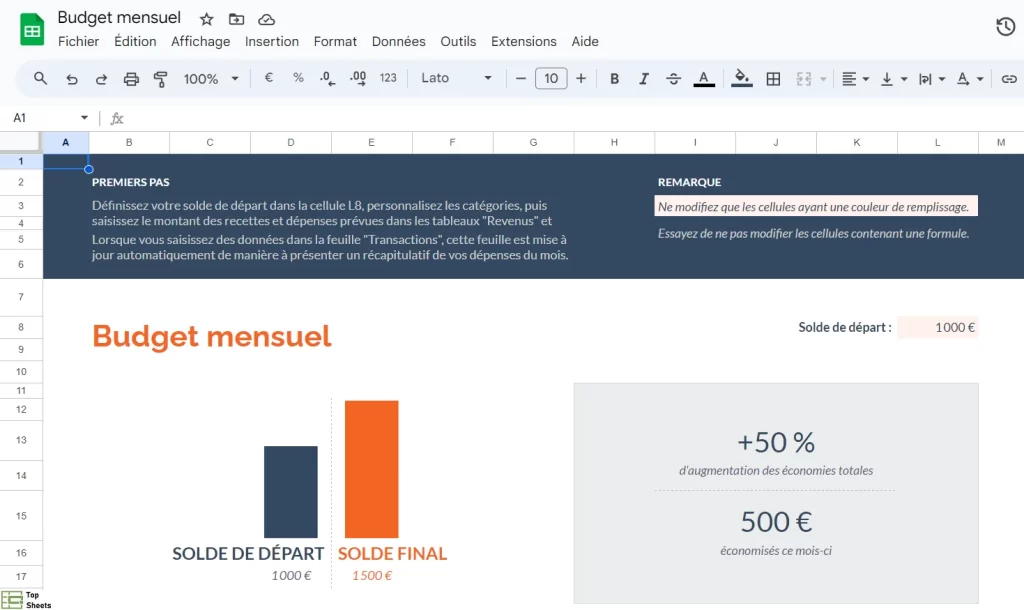Select column L header
Screen dimensions: 1024x610
click(x=937, y=142)
